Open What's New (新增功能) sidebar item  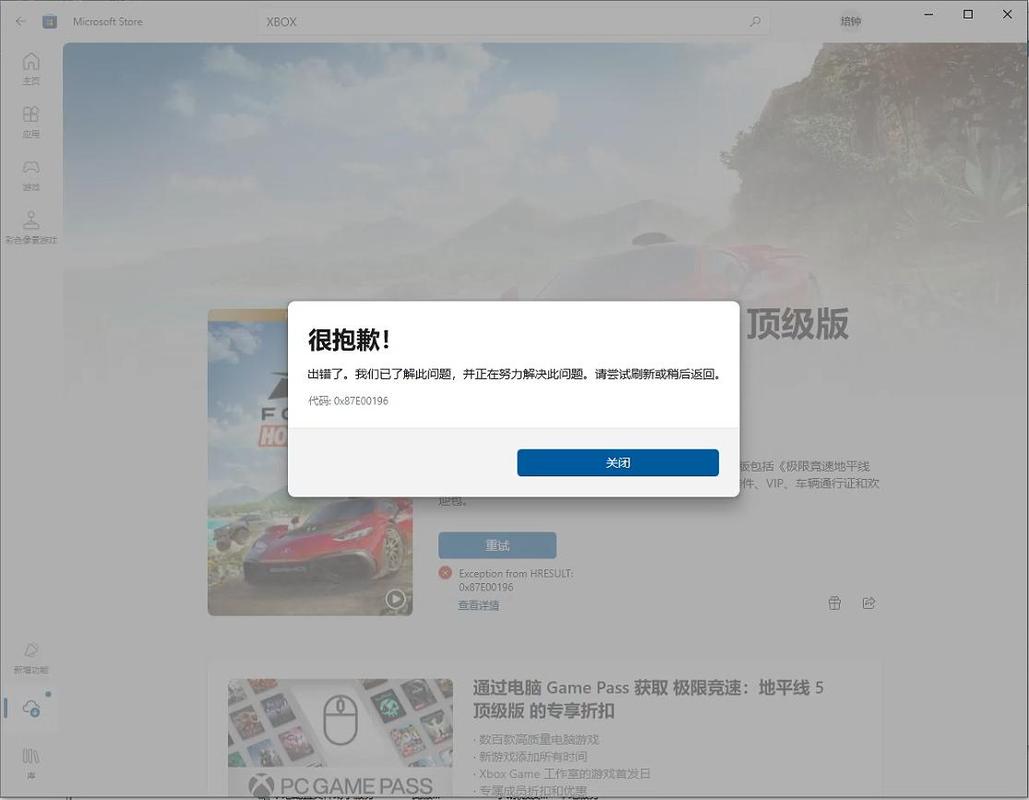point(31,658)
